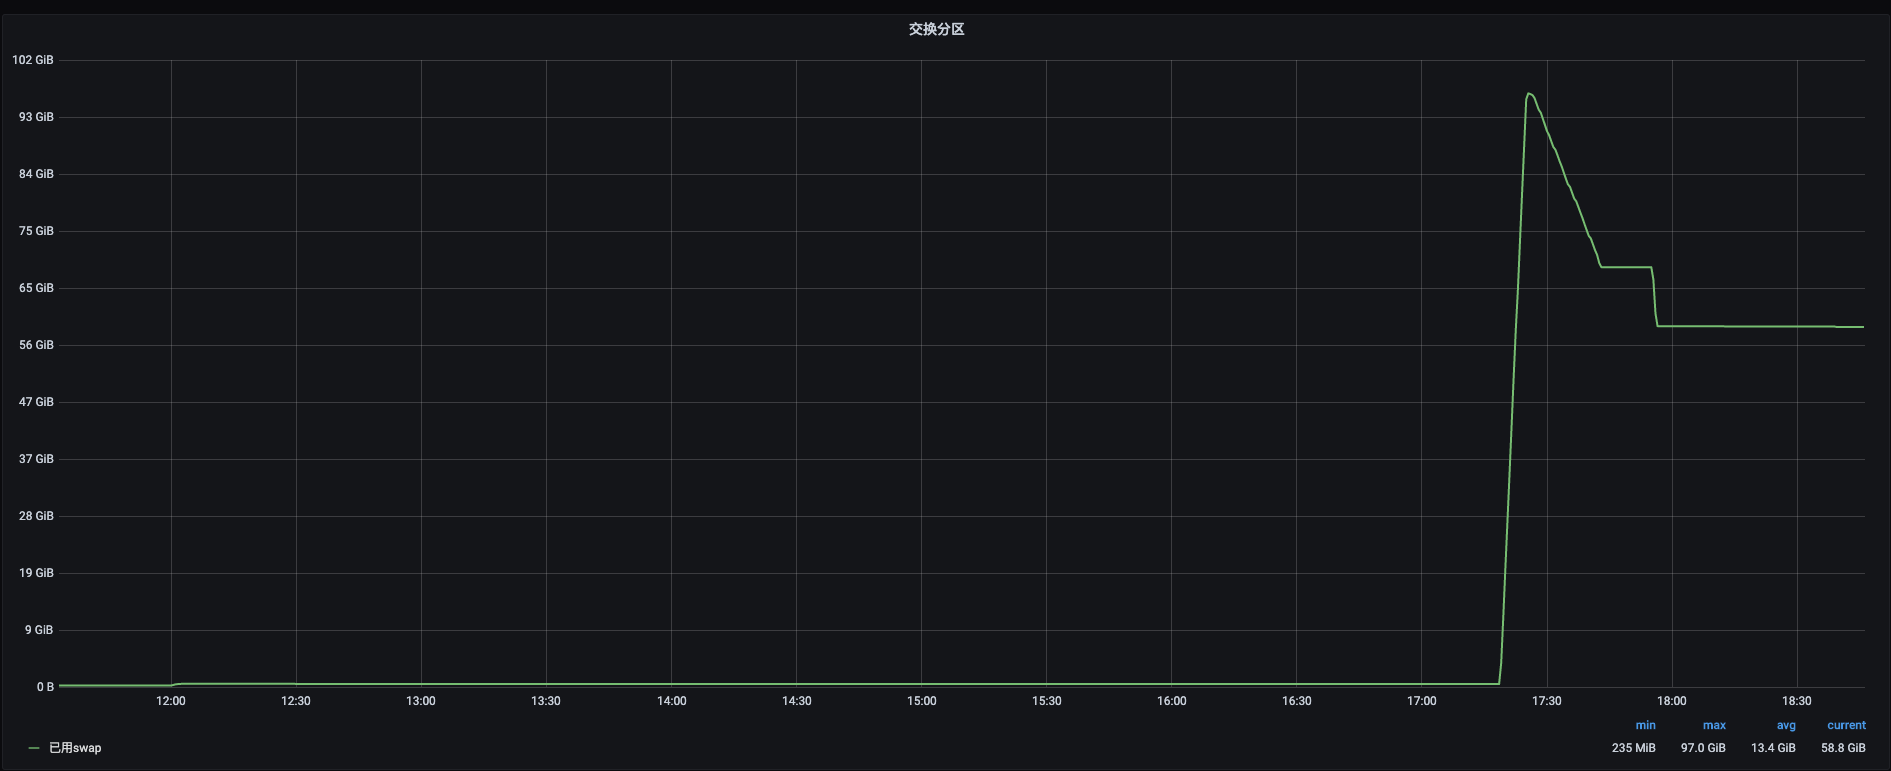Screen dimensions: 1891x771
Task: Click the 28 GiB y-axis label
Action: 36,516
